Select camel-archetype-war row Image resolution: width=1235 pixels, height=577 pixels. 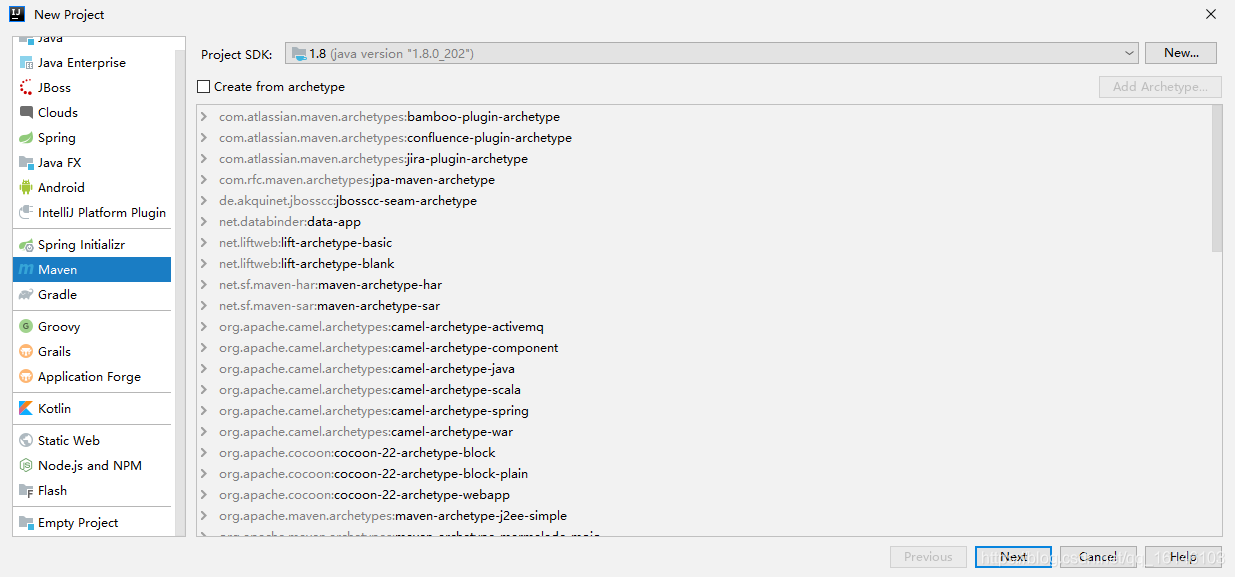pyautogui.click(x=704, y=432)
